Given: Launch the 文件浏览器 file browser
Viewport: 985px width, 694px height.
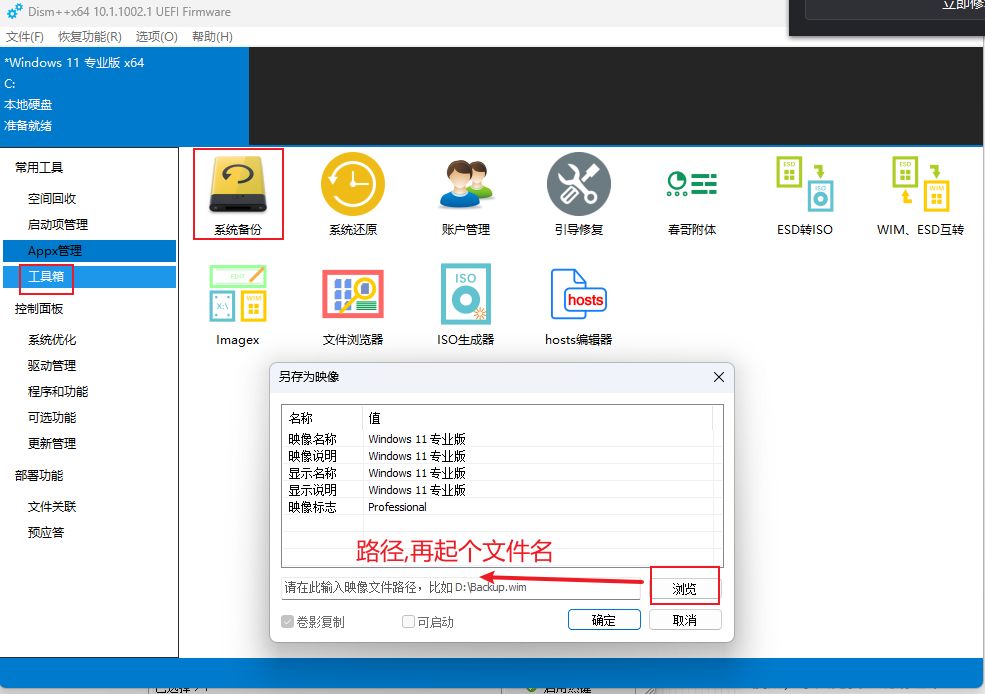Looking at the screenshot, I should coord(352,304).
